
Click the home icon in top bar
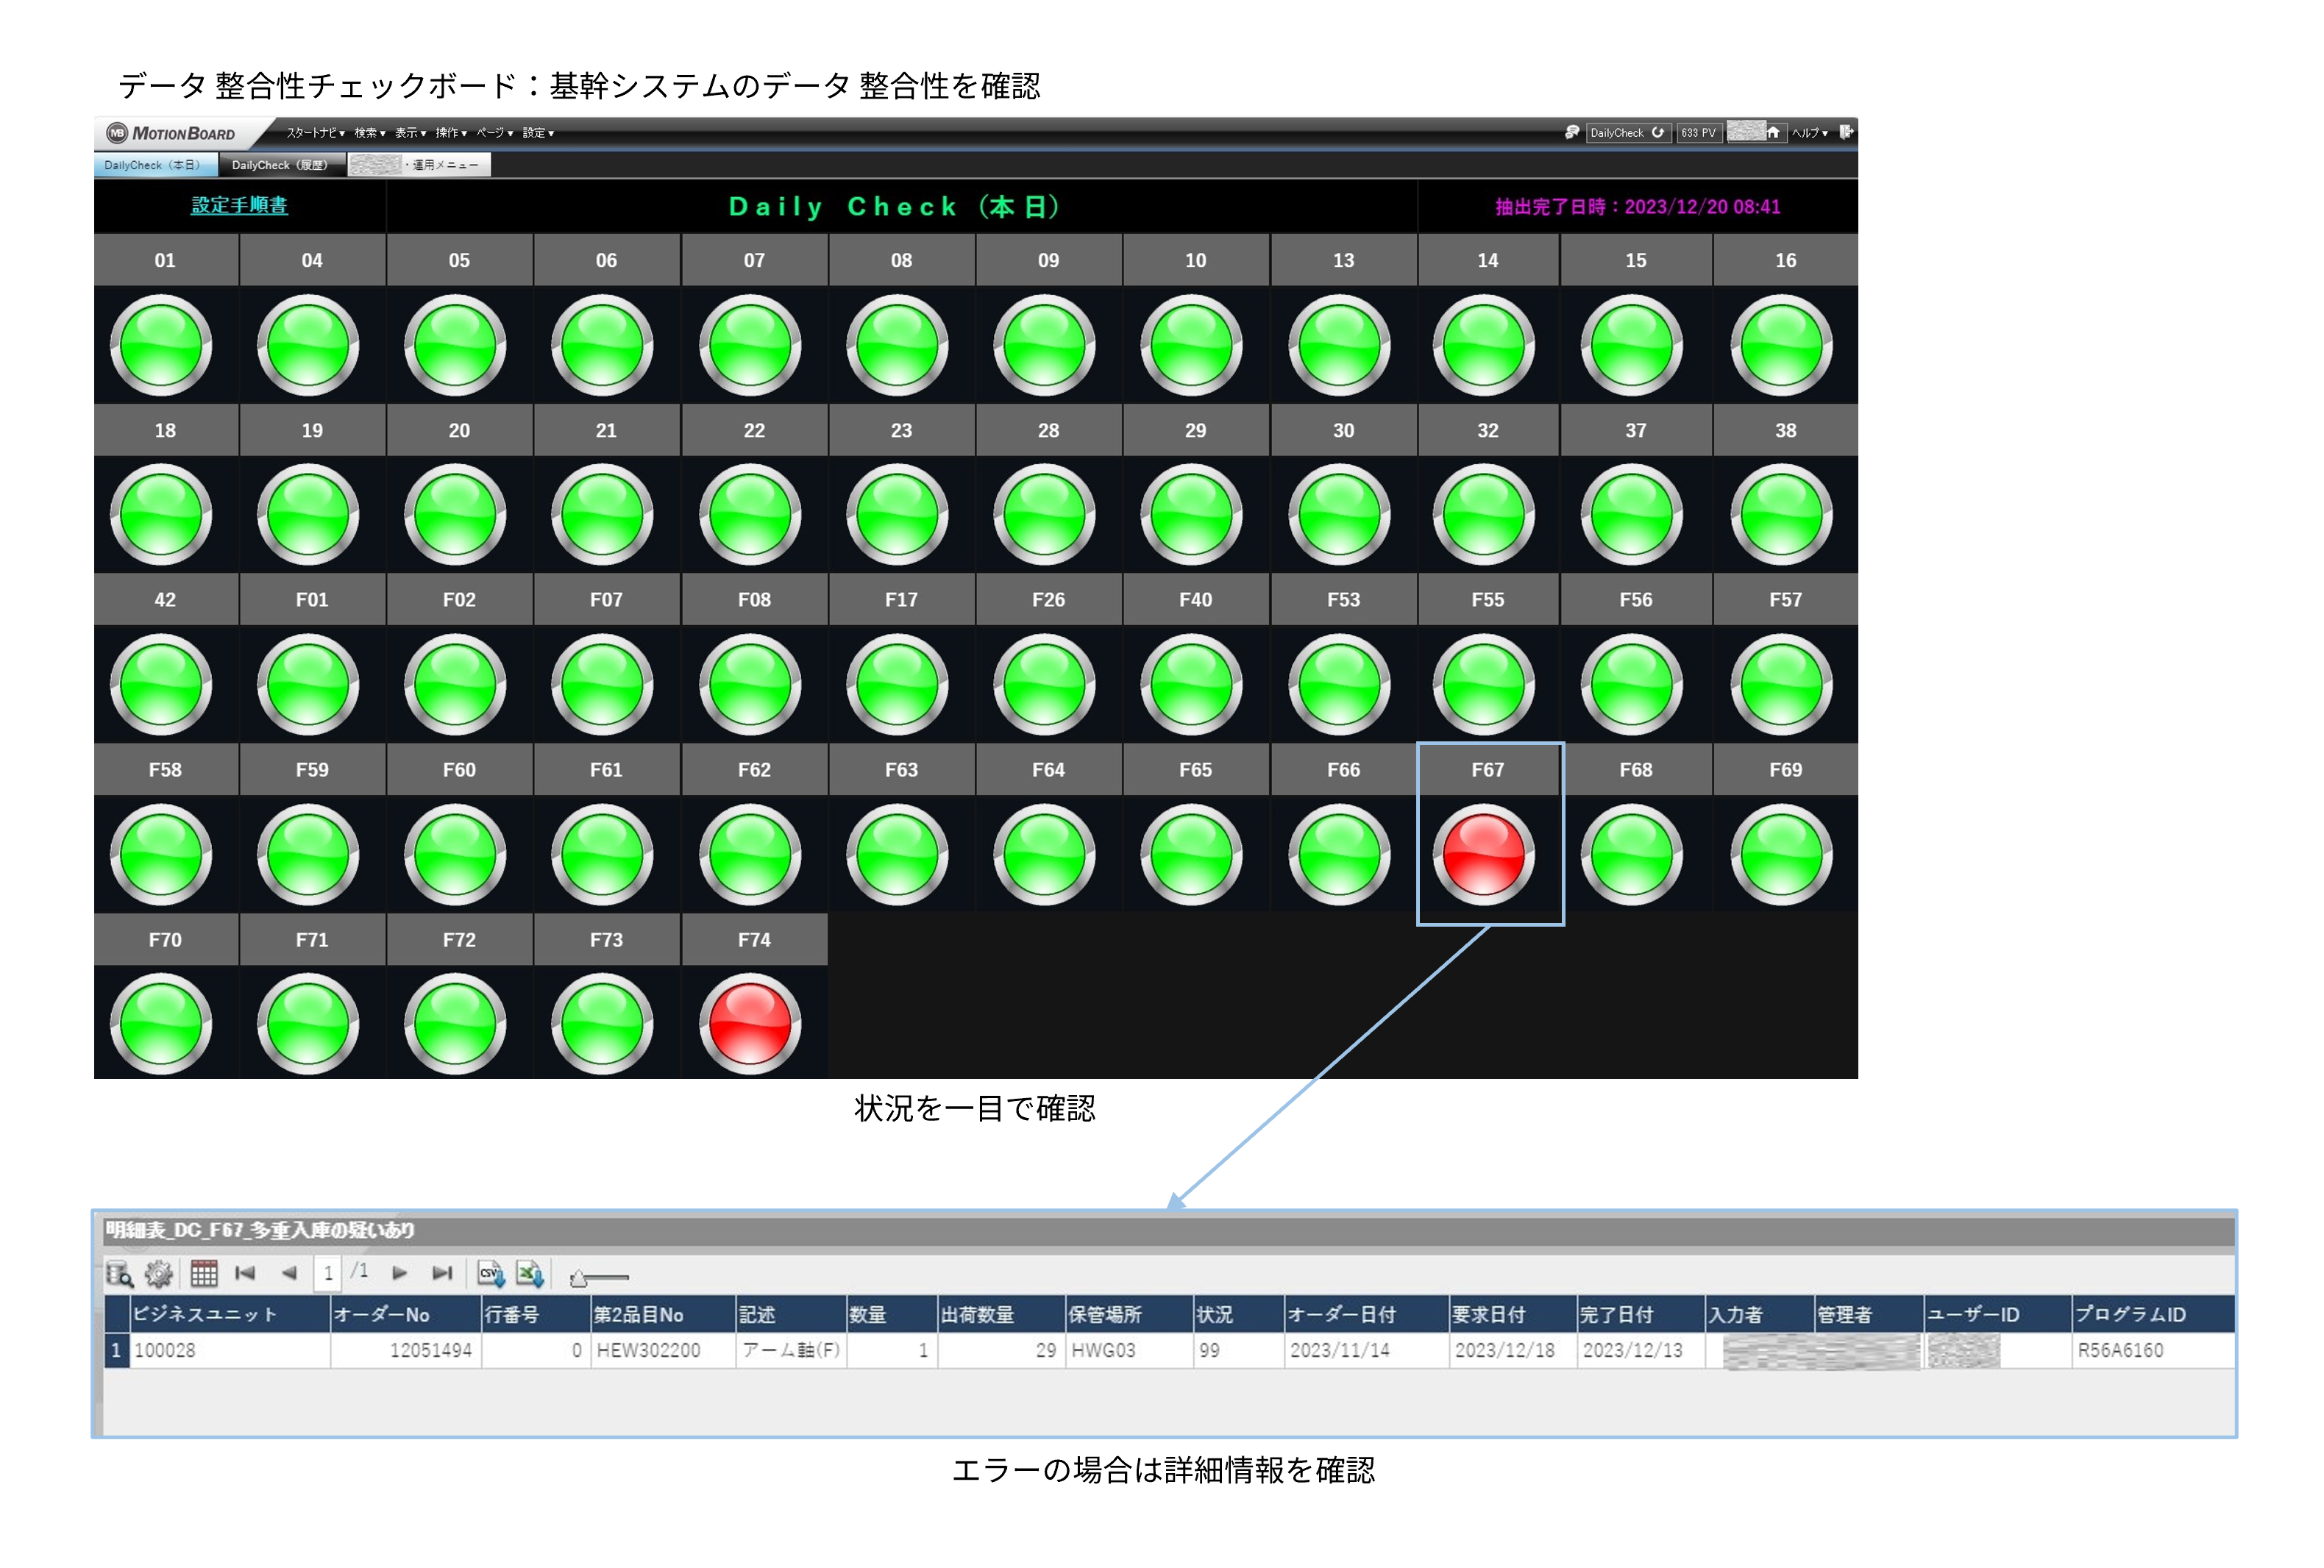[1773, 132]
